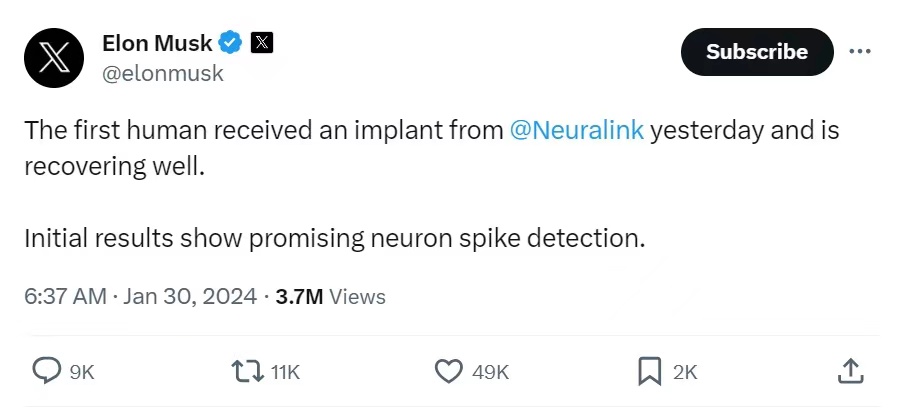
Task: Share the post via upload arrow icon
Action: click(849, 371)
